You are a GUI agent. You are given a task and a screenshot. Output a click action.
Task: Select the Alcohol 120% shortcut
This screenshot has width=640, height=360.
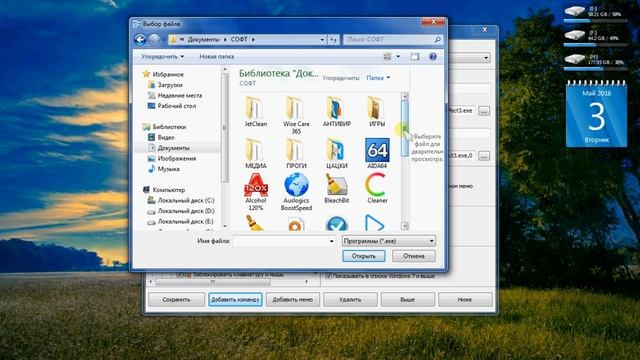[256, 192]
